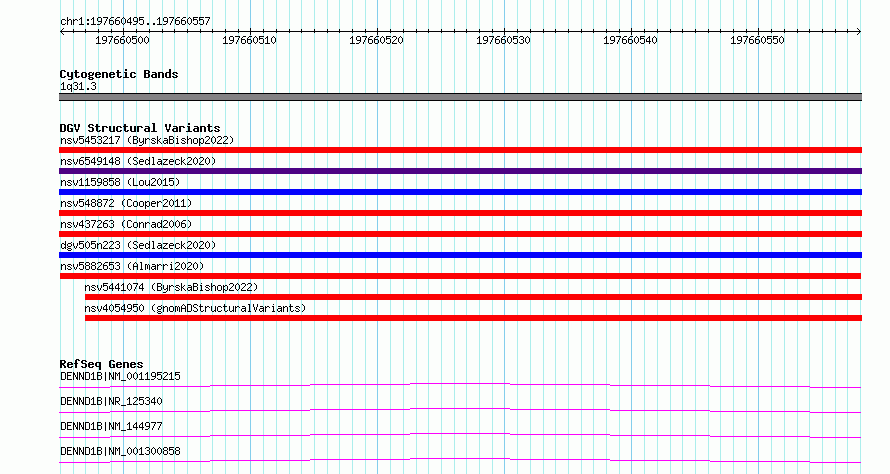Image resolution: width=890 pixels, height=474 pixels.
Task: Click the magenta intron line for NM_144977
Action: click(460, 435)
